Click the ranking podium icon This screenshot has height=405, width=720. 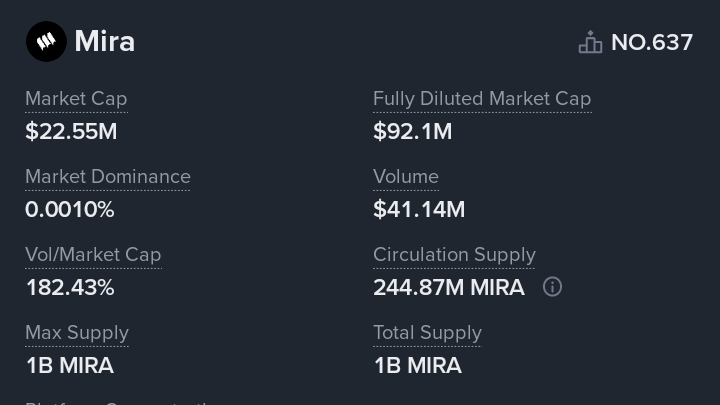coord(590,42)
